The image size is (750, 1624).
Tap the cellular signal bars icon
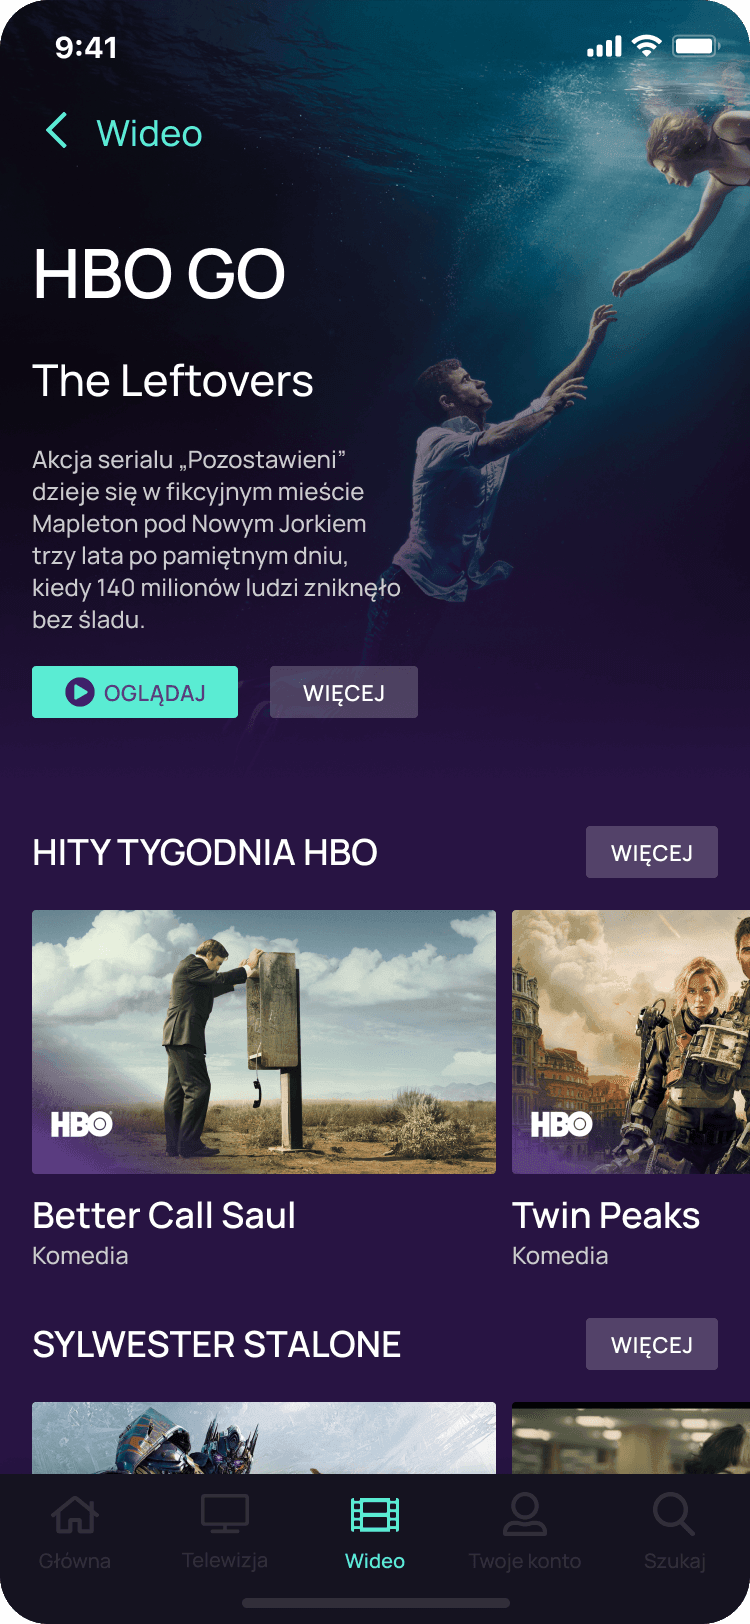tap(604, 46)
